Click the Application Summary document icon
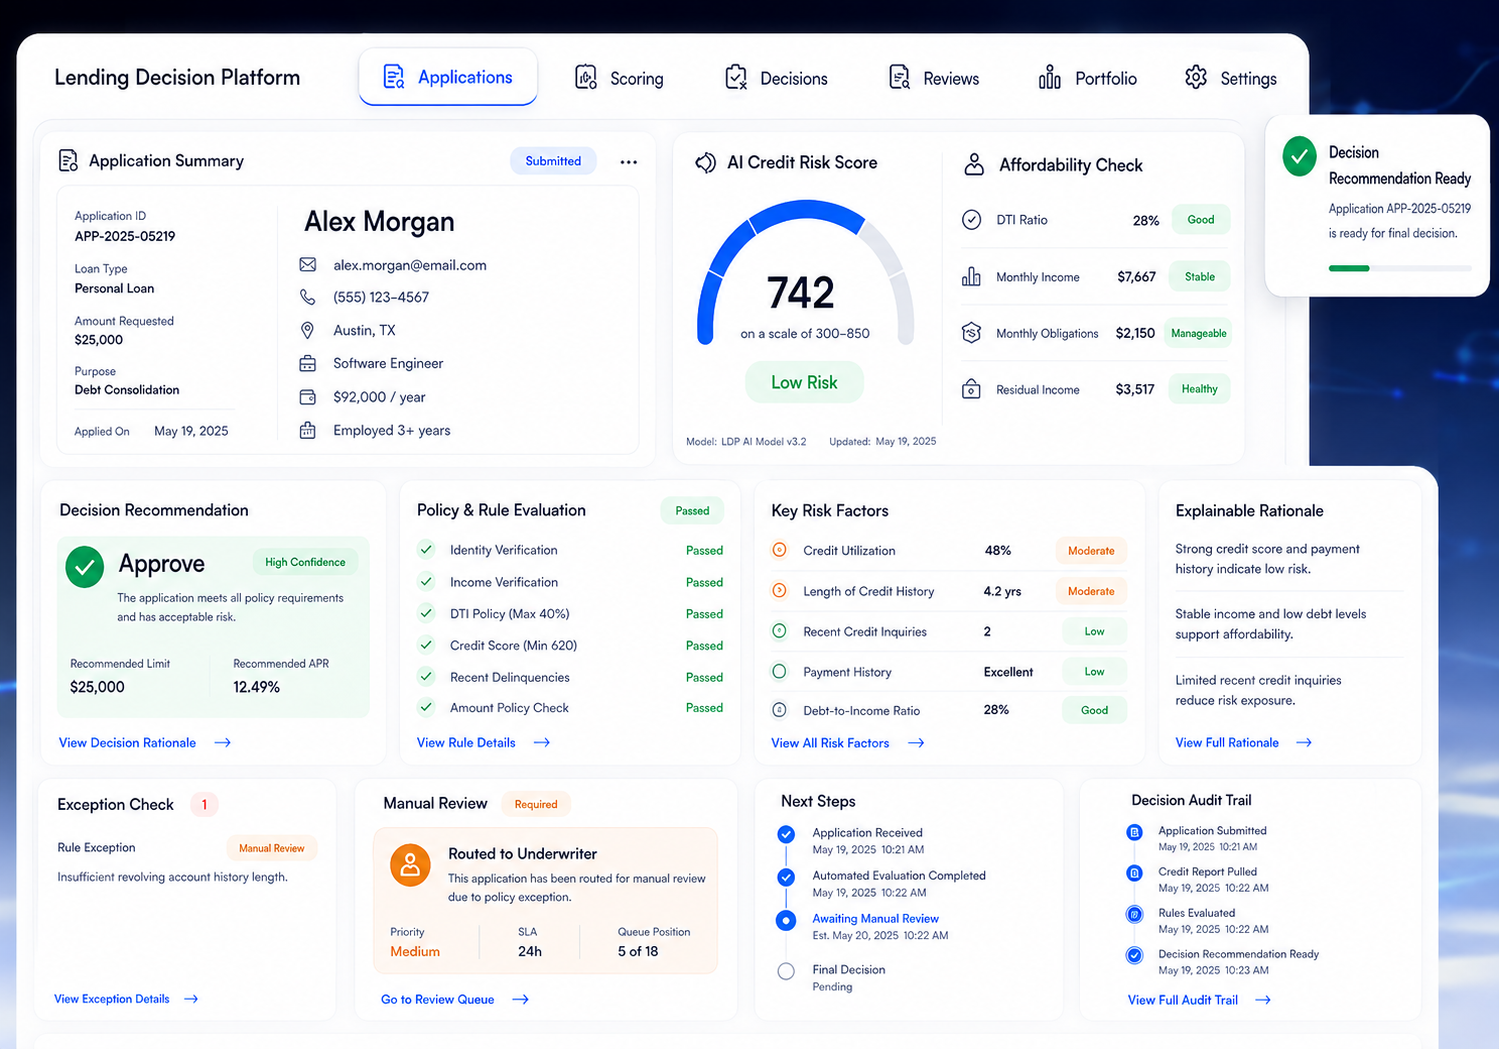 [68, 160]
